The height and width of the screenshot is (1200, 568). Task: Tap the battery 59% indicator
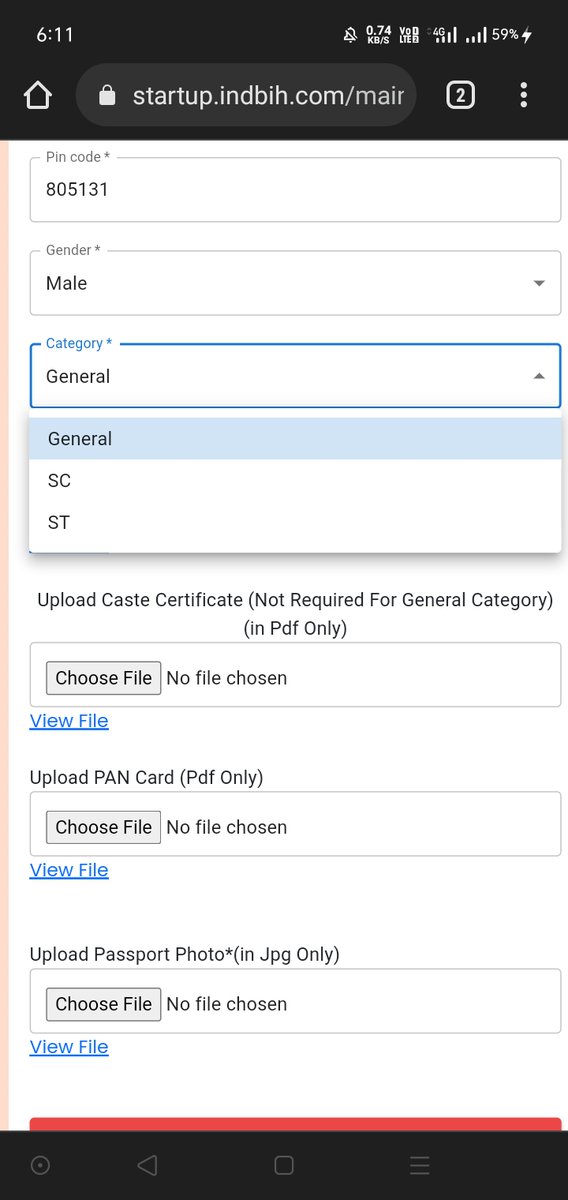click(x=512, y=34)
